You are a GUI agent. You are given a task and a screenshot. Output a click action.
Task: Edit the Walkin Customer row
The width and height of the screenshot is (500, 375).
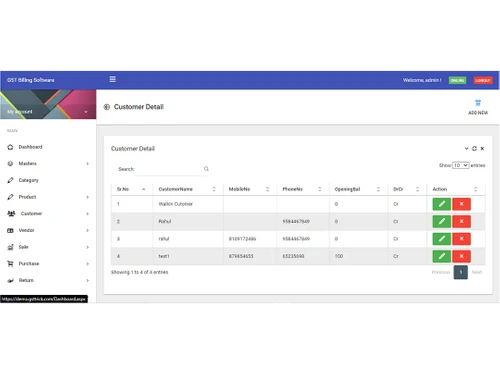point(442,204)
